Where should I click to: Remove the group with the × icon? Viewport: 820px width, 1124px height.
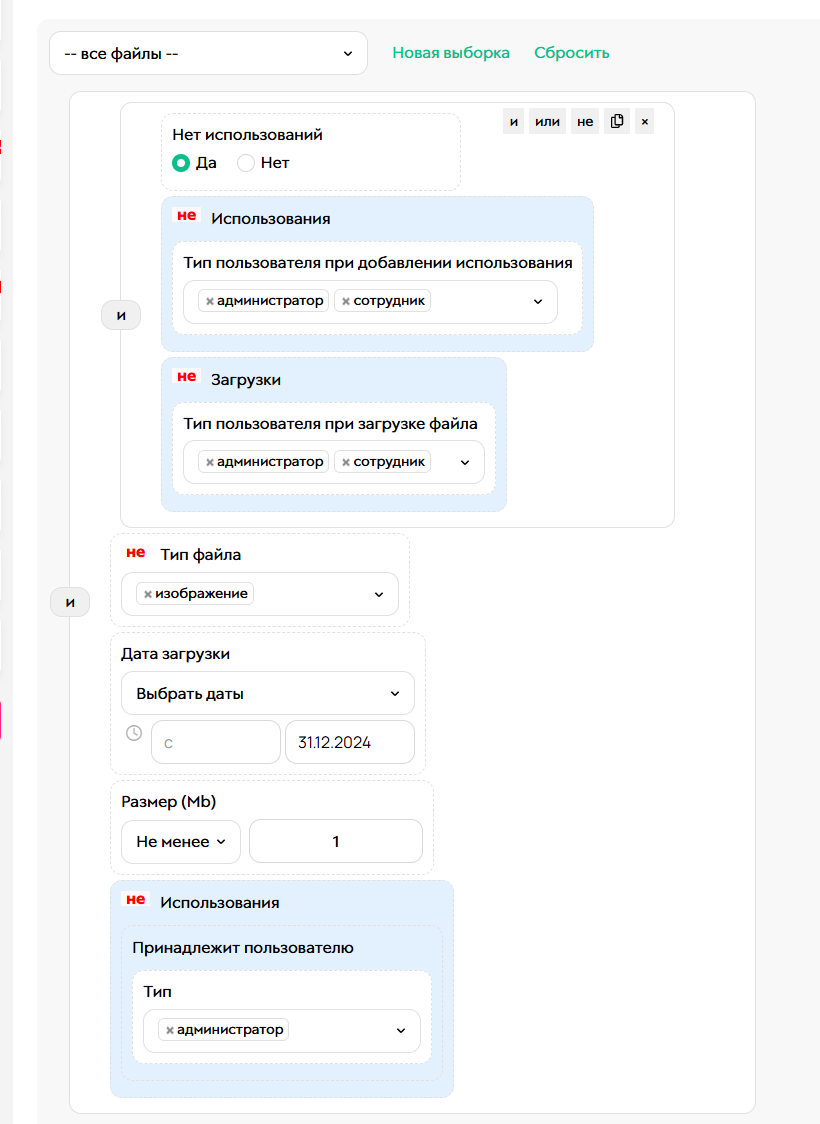pos(645,122)
